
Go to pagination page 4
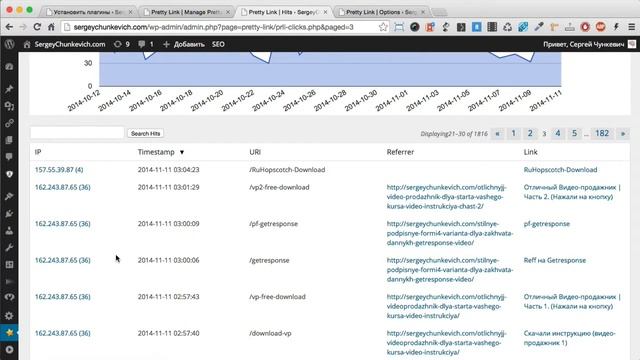click(558, 133)
